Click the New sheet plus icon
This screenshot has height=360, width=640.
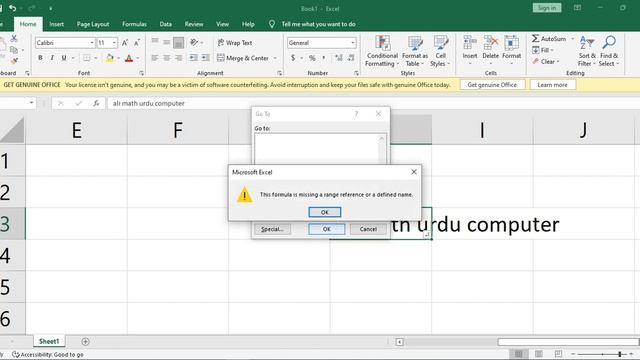(x=85, y=342)
